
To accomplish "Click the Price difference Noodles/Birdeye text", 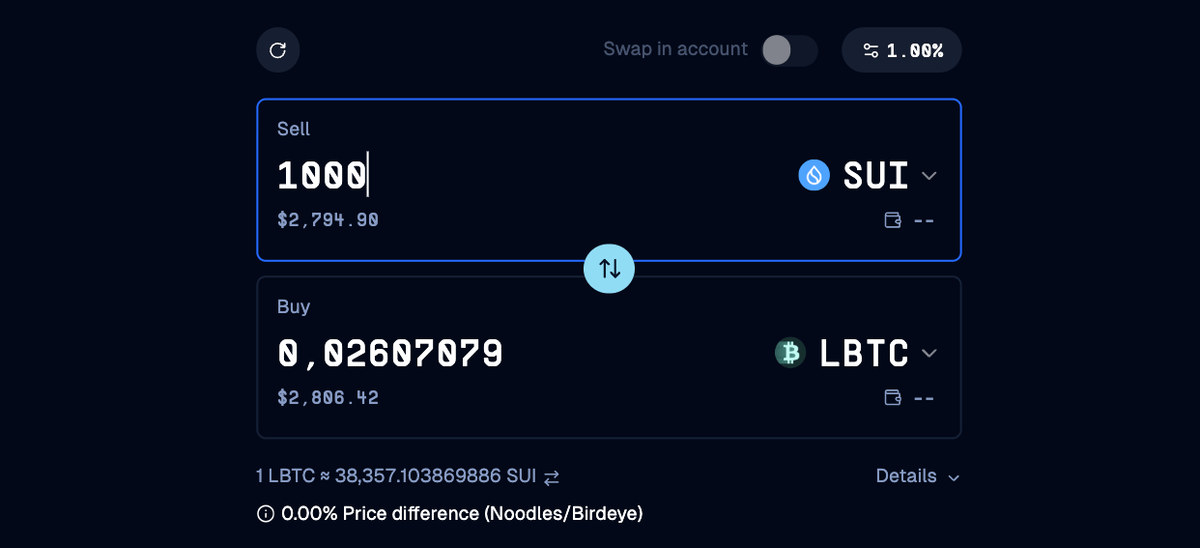I will point(462,514).
